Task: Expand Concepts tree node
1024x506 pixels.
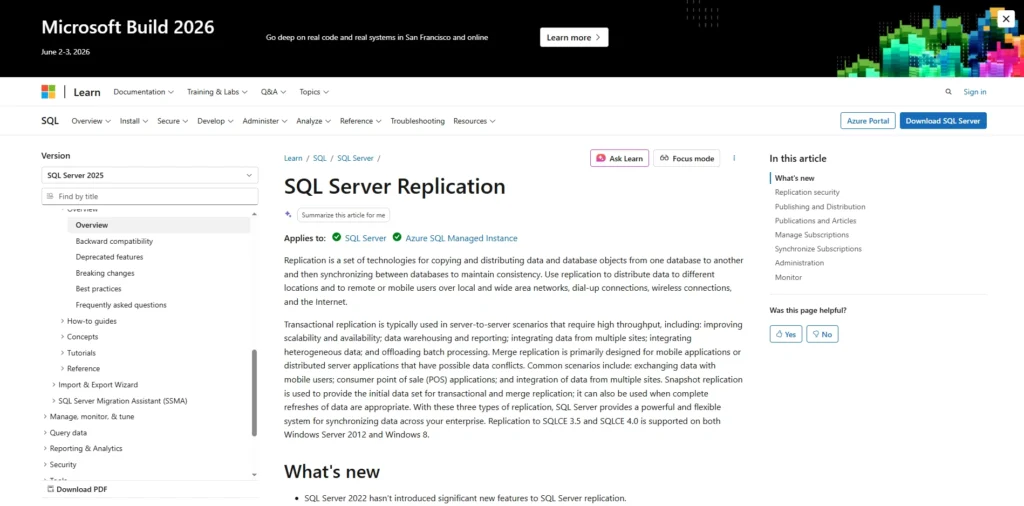Action: [82, 337]
